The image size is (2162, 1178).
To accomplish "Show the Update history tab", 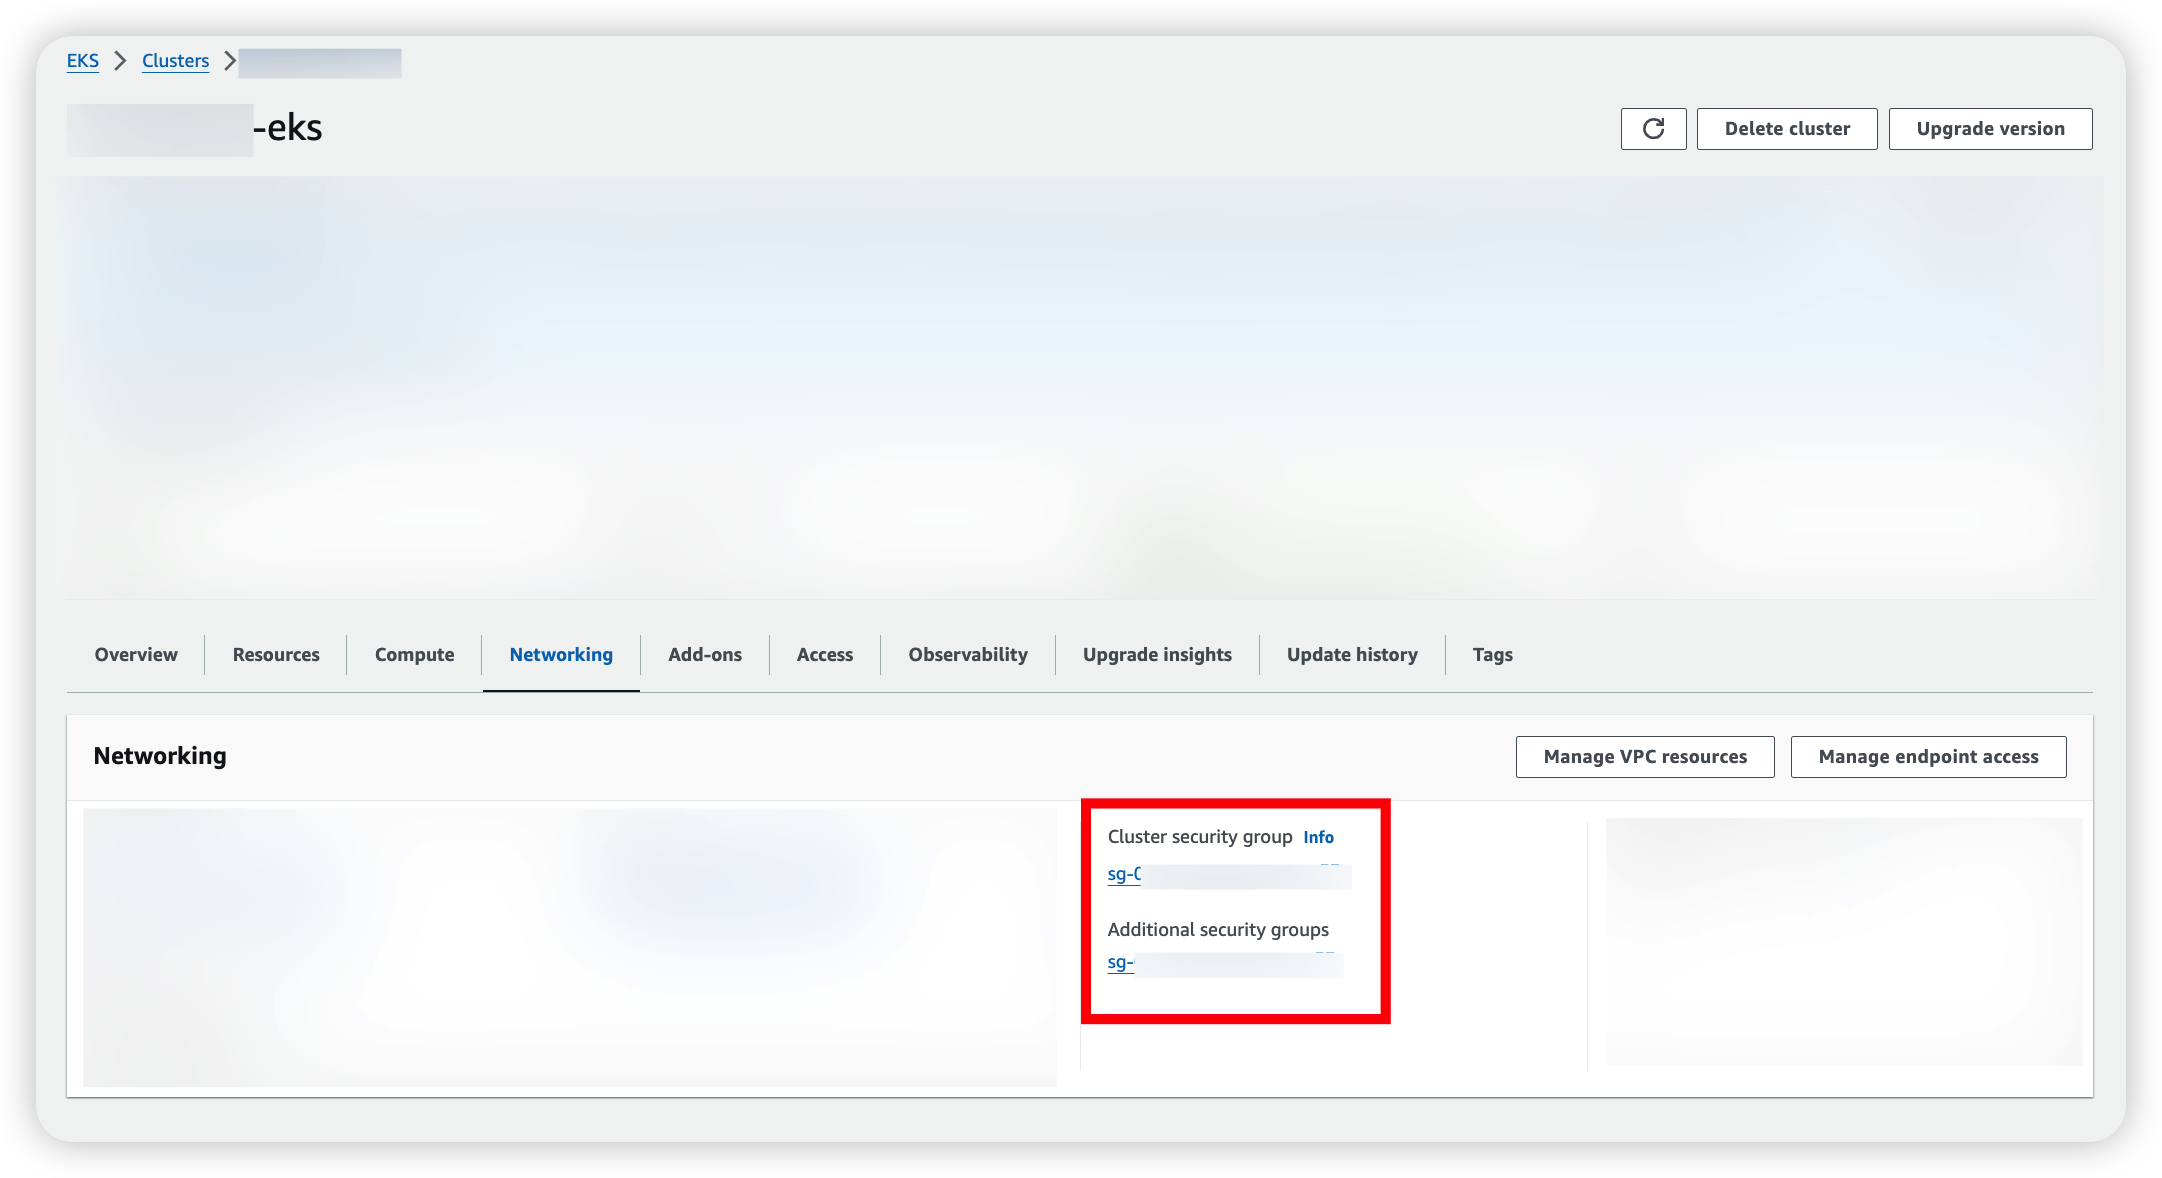I will [1352, 655].
